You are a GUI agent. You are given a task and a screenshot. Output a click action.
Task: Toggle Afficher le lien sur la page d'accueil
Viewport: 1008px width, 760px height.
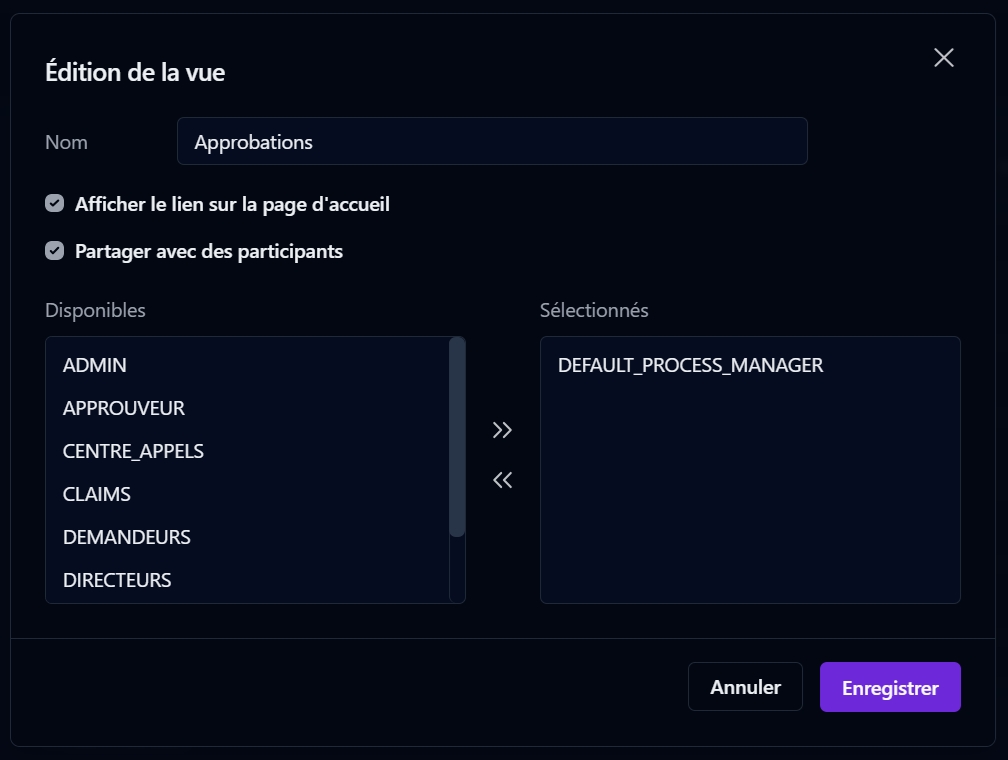(x=55, y=204)
